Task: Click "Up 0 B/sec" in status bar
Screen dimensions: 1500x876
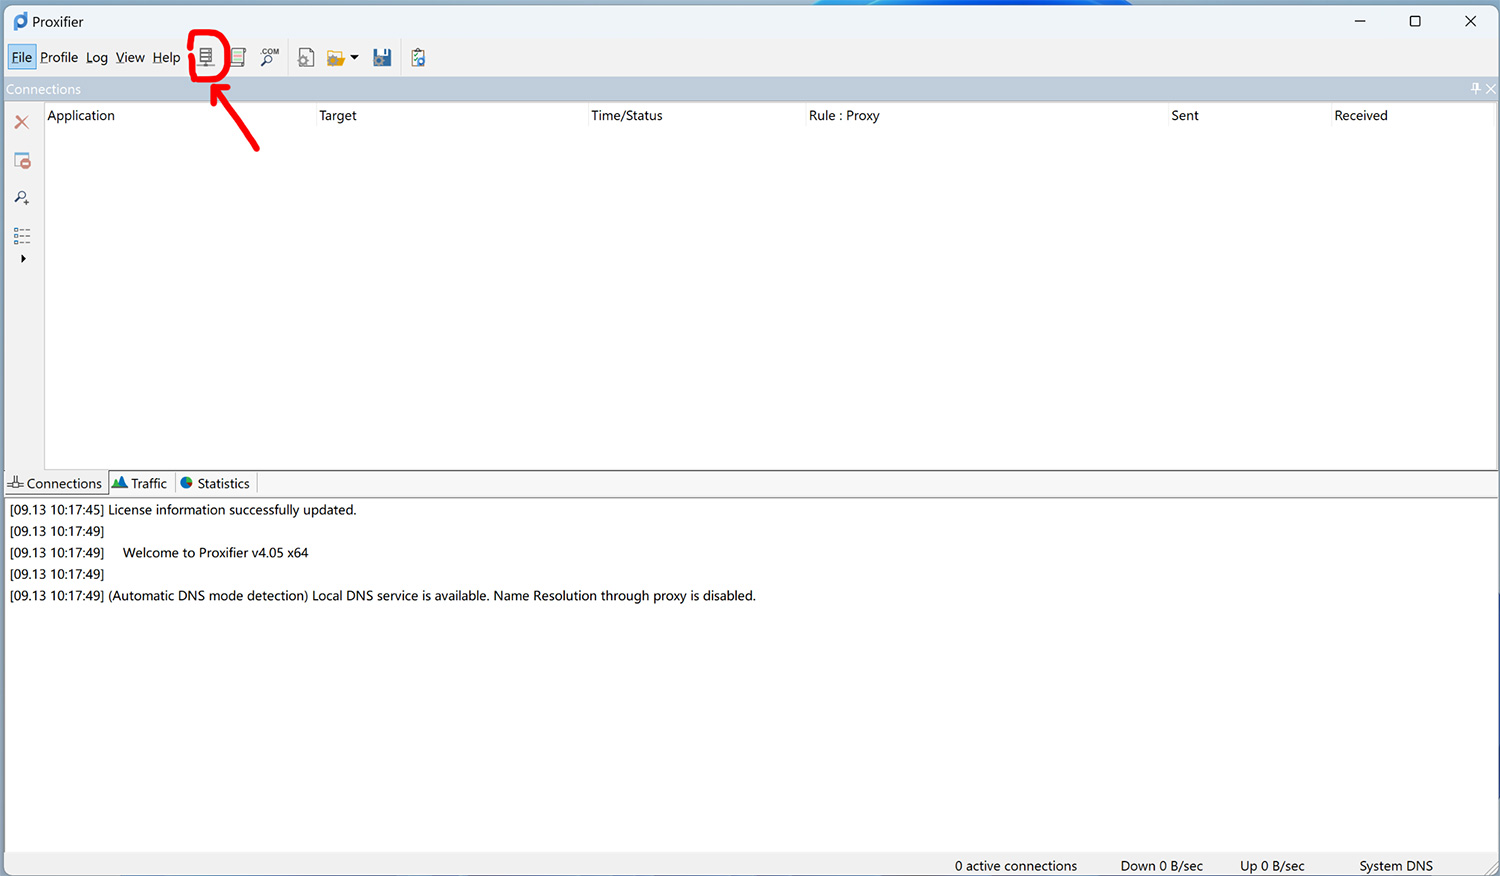Action: click(1272, 866)
